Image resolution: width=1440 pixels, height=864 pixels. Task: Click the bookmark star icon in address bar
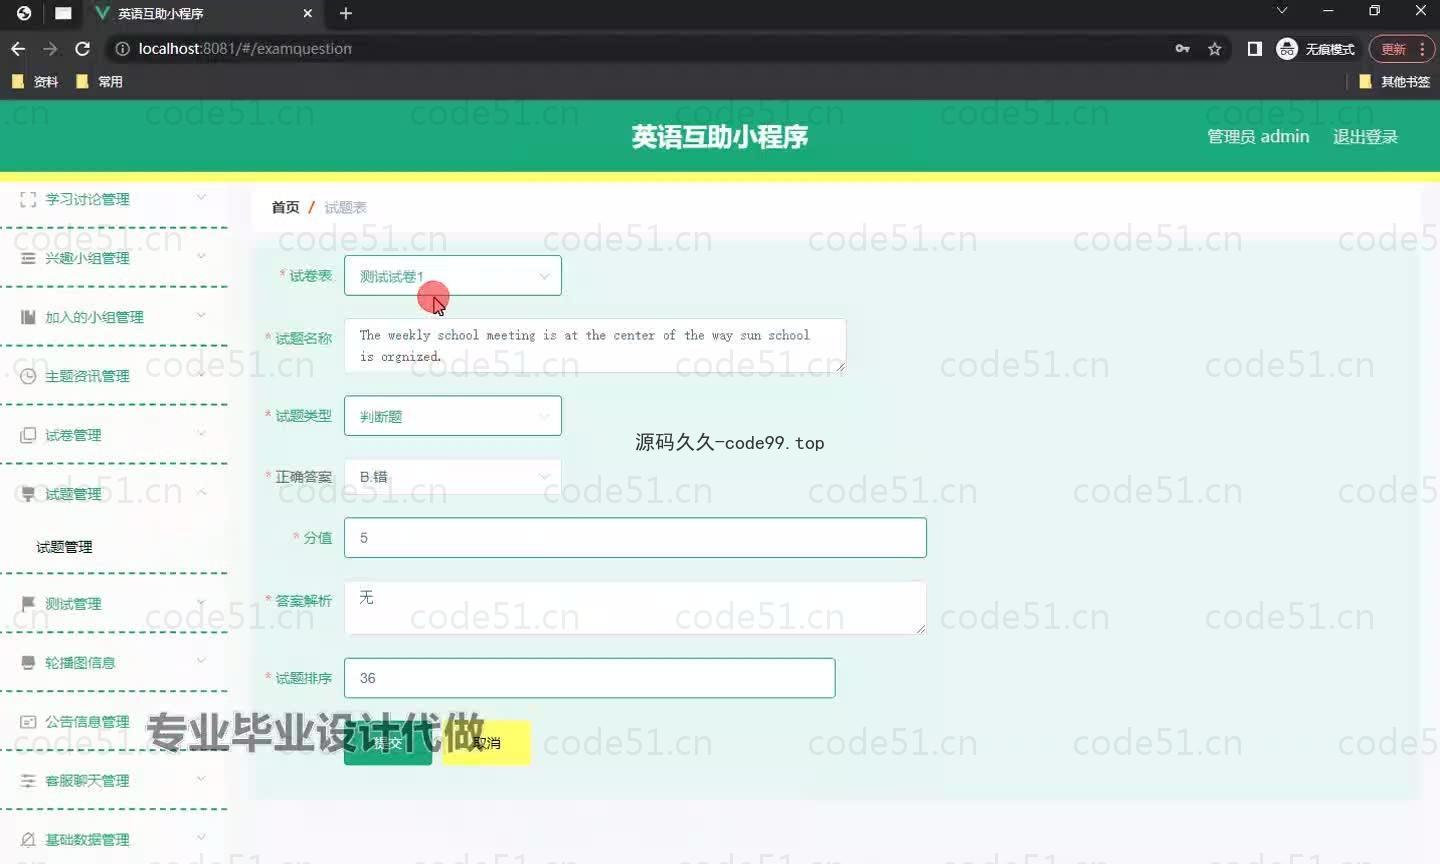coord(1215,49)
